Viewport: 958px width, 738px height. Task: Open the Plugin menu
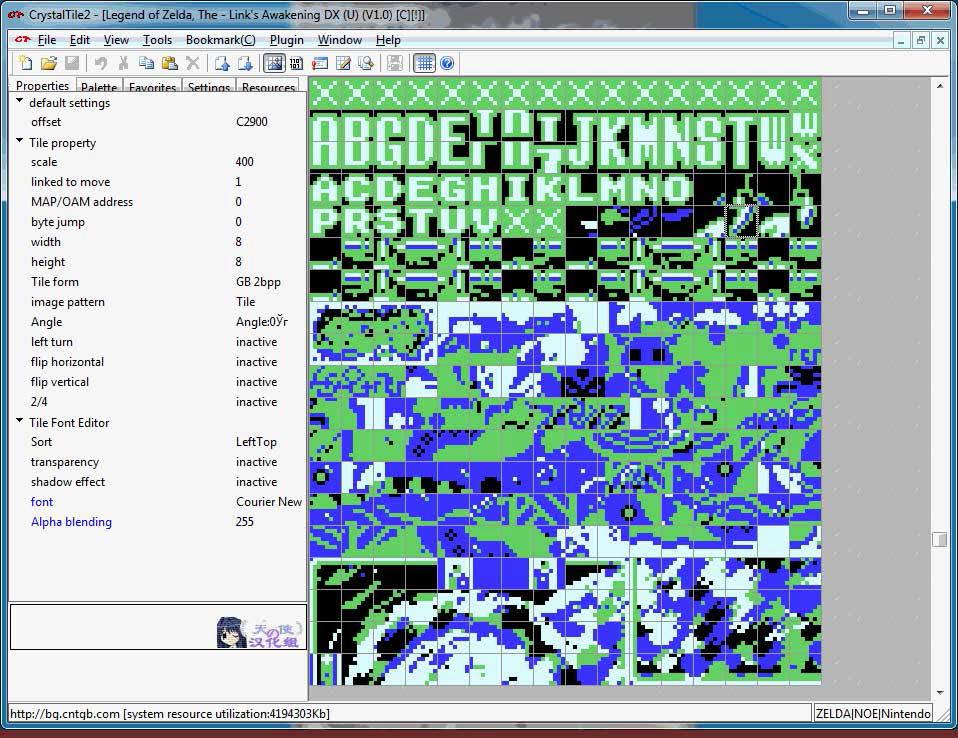287,40
